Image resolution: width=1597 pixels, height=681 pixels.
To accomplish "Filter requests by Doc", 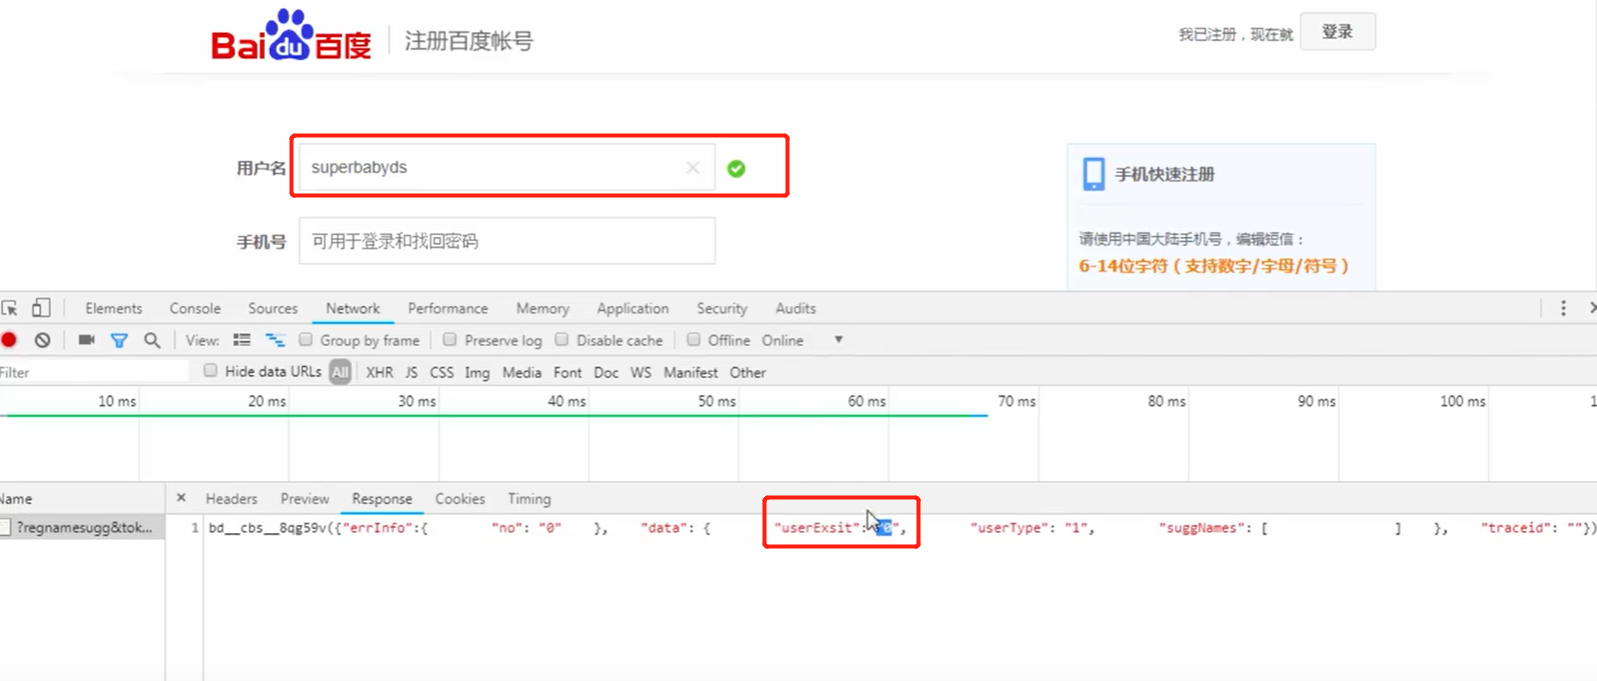I will pos(606,372).
